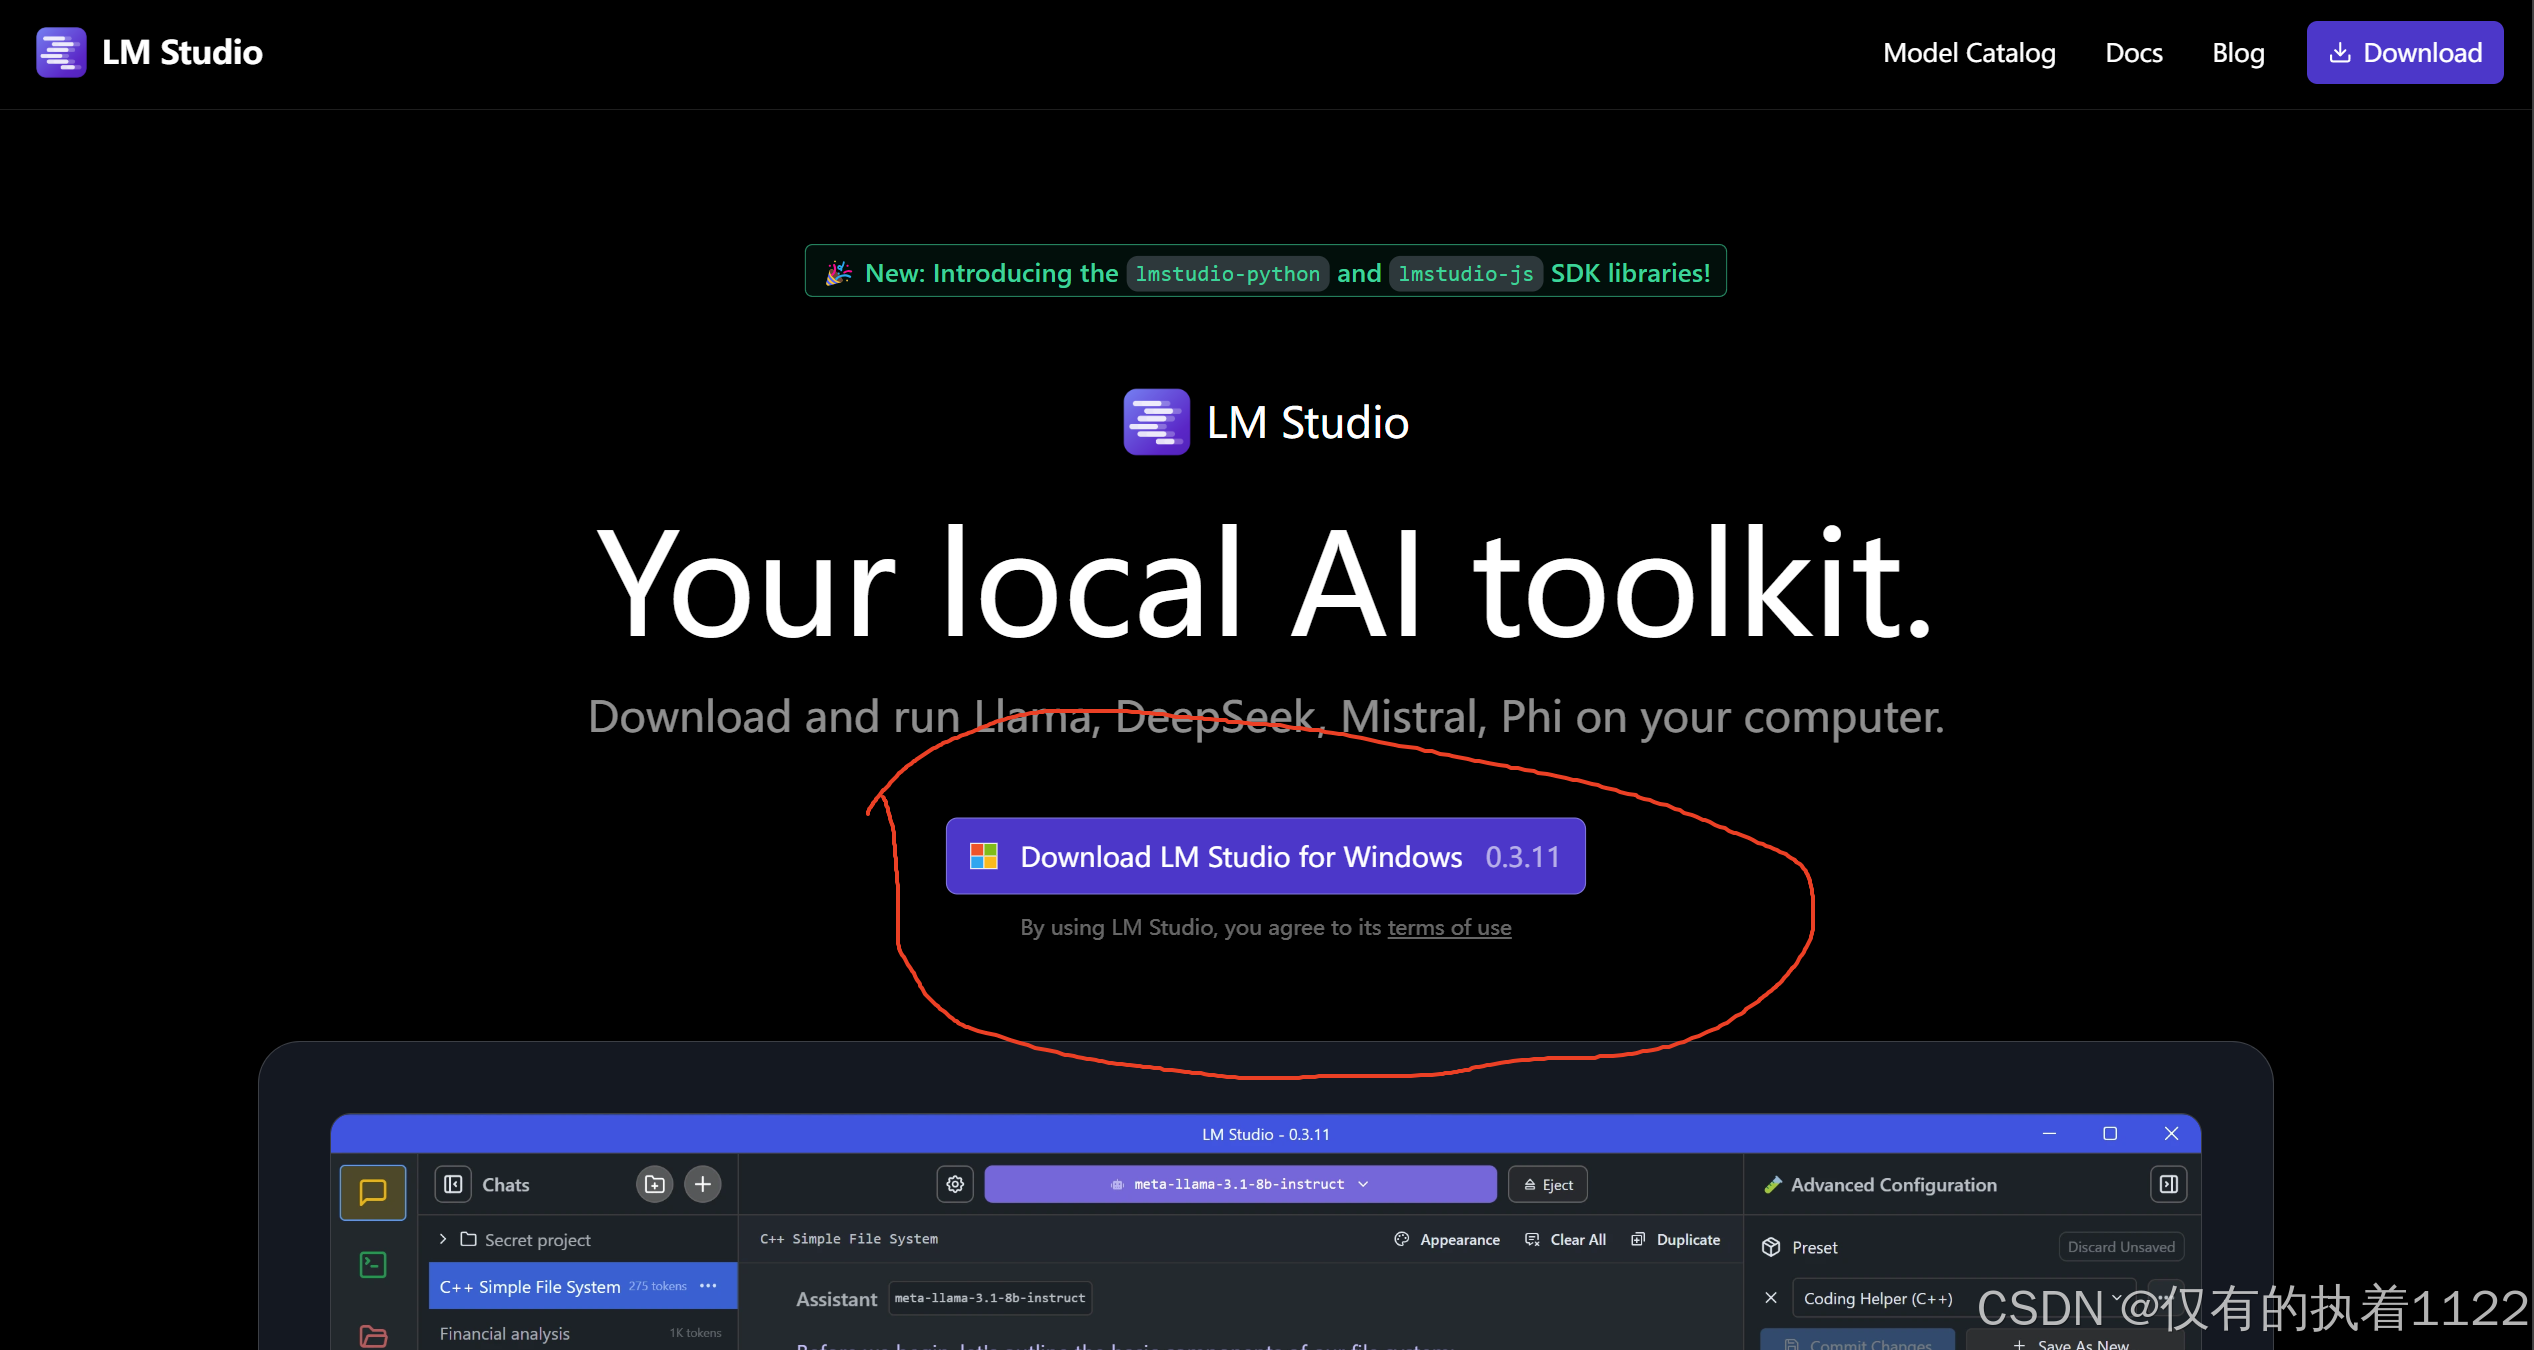Screen dimensions: 2534x1350
Task: Open options menu for C++ Simple File System
Action: (708, 1286)
